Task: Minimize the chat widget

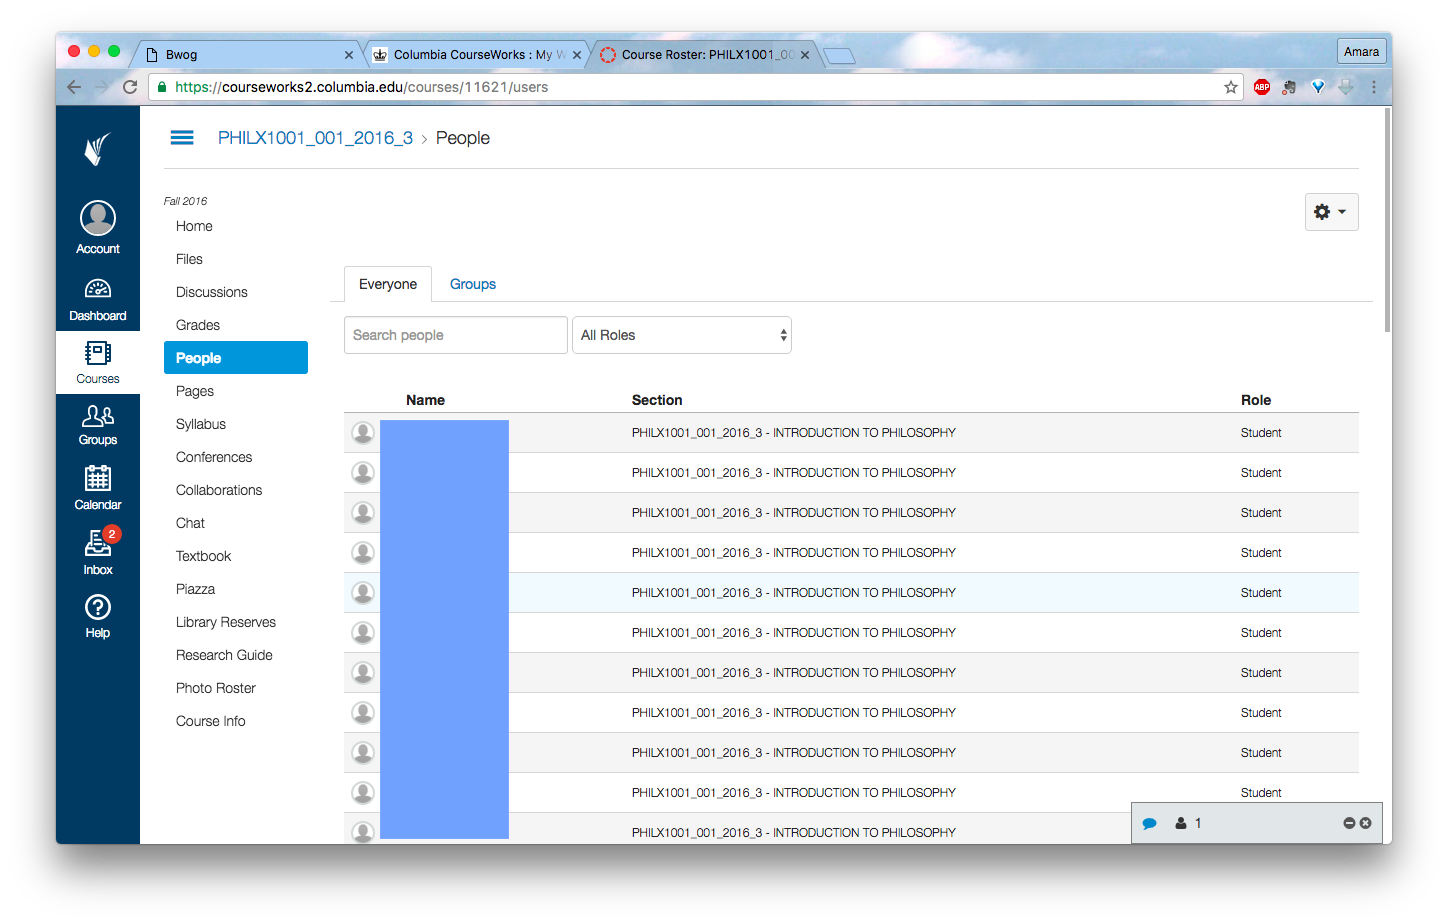Action: tap(1349, 823)
